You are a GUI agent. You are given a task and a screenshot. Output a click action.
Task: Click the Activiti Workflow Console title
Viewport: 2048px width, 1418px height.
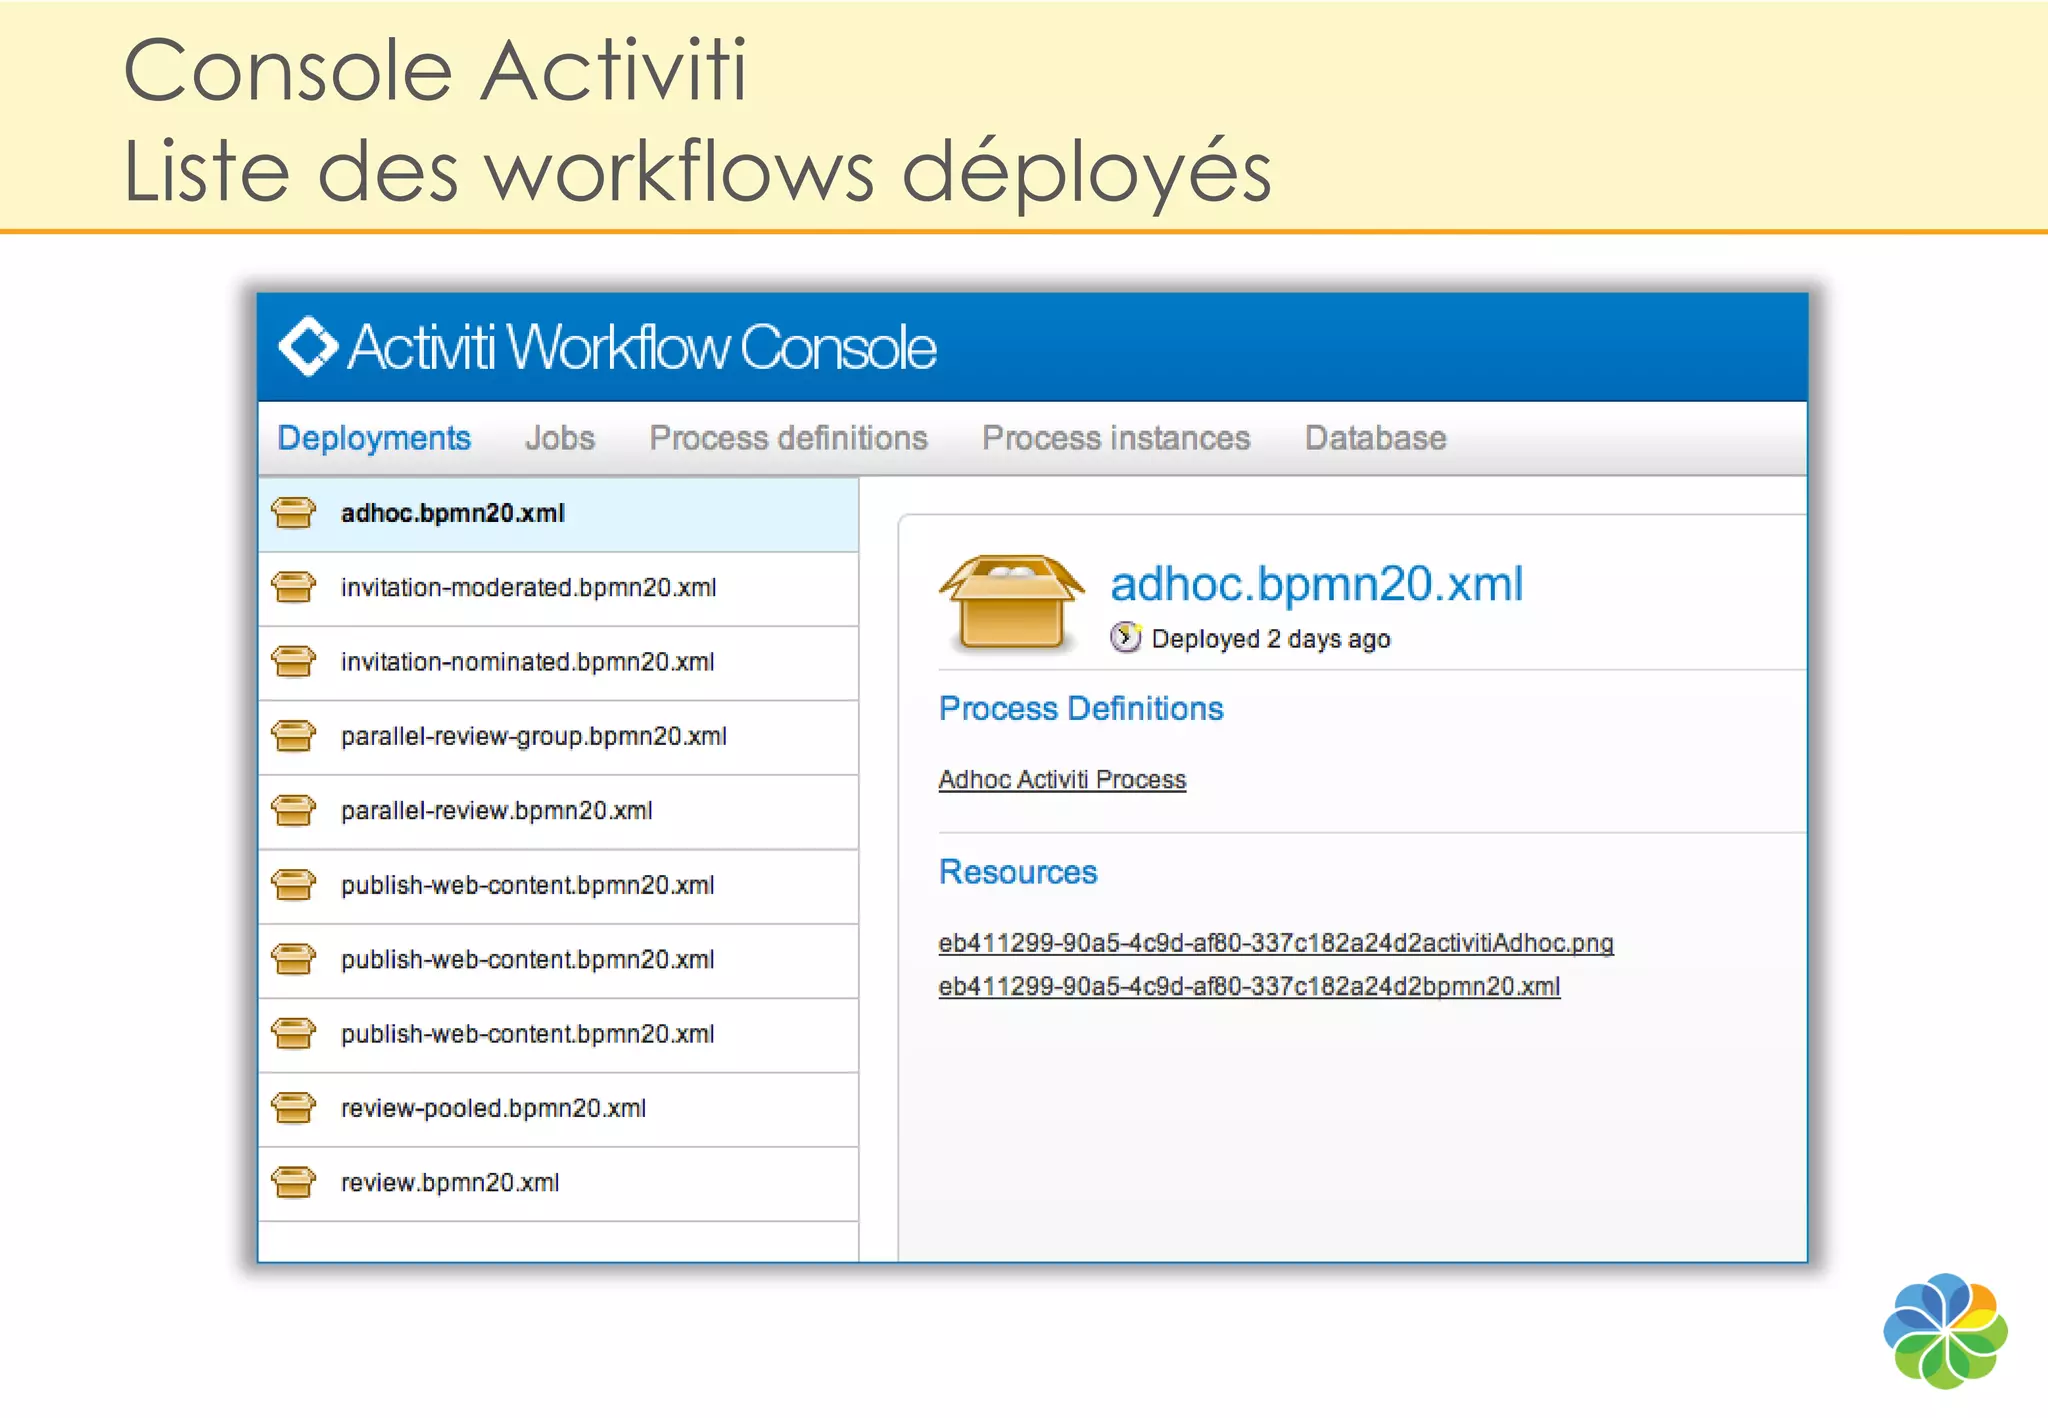coord(642,347)
